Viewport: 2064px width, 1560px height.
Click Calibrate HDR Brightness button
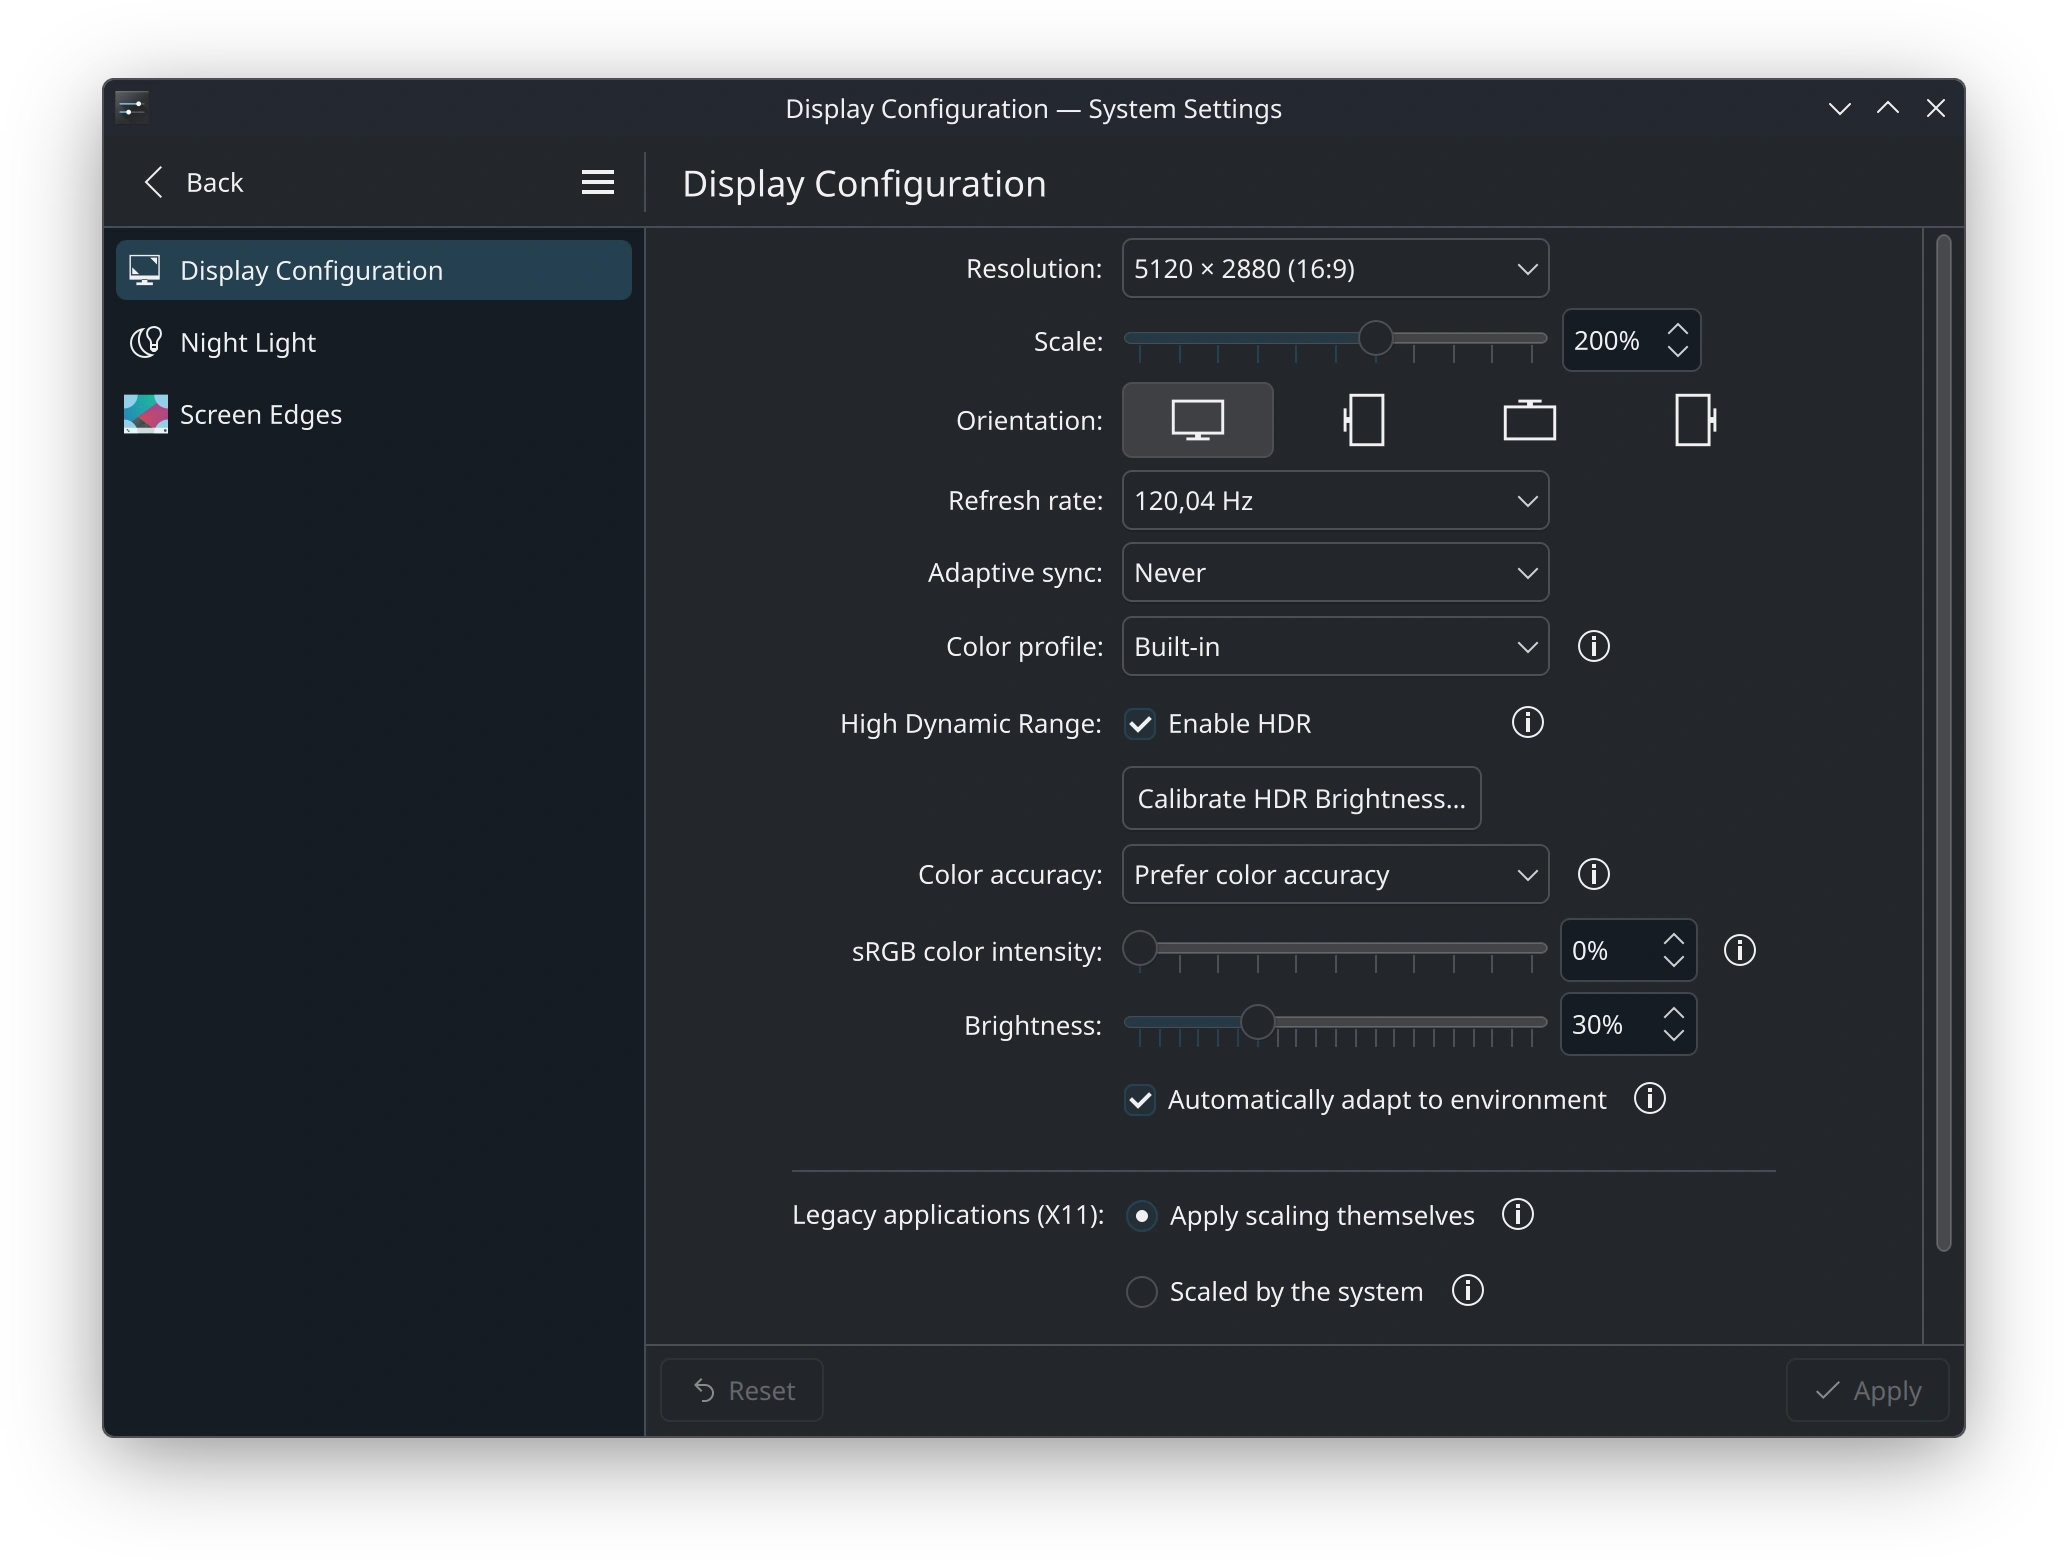point(1301,798)
